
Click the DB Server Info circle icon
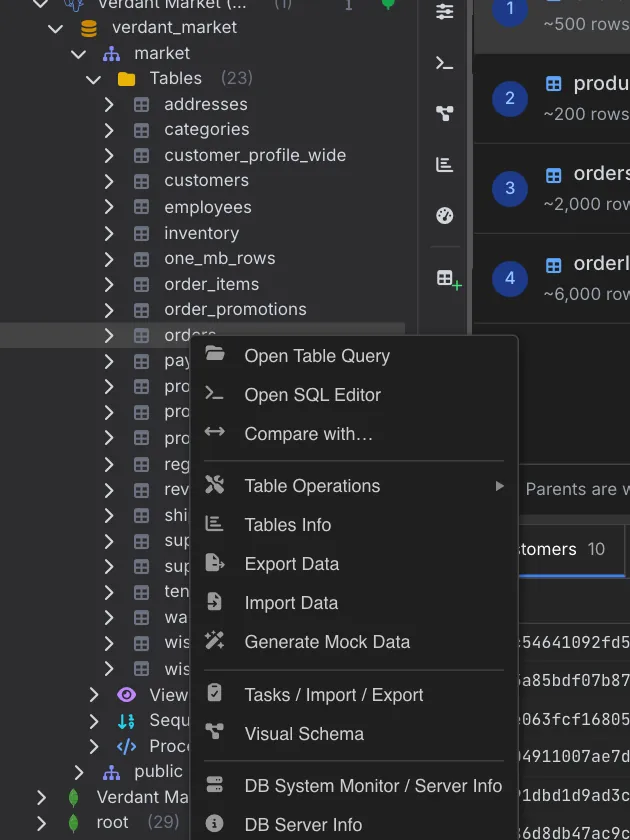(x=214, y=823)
